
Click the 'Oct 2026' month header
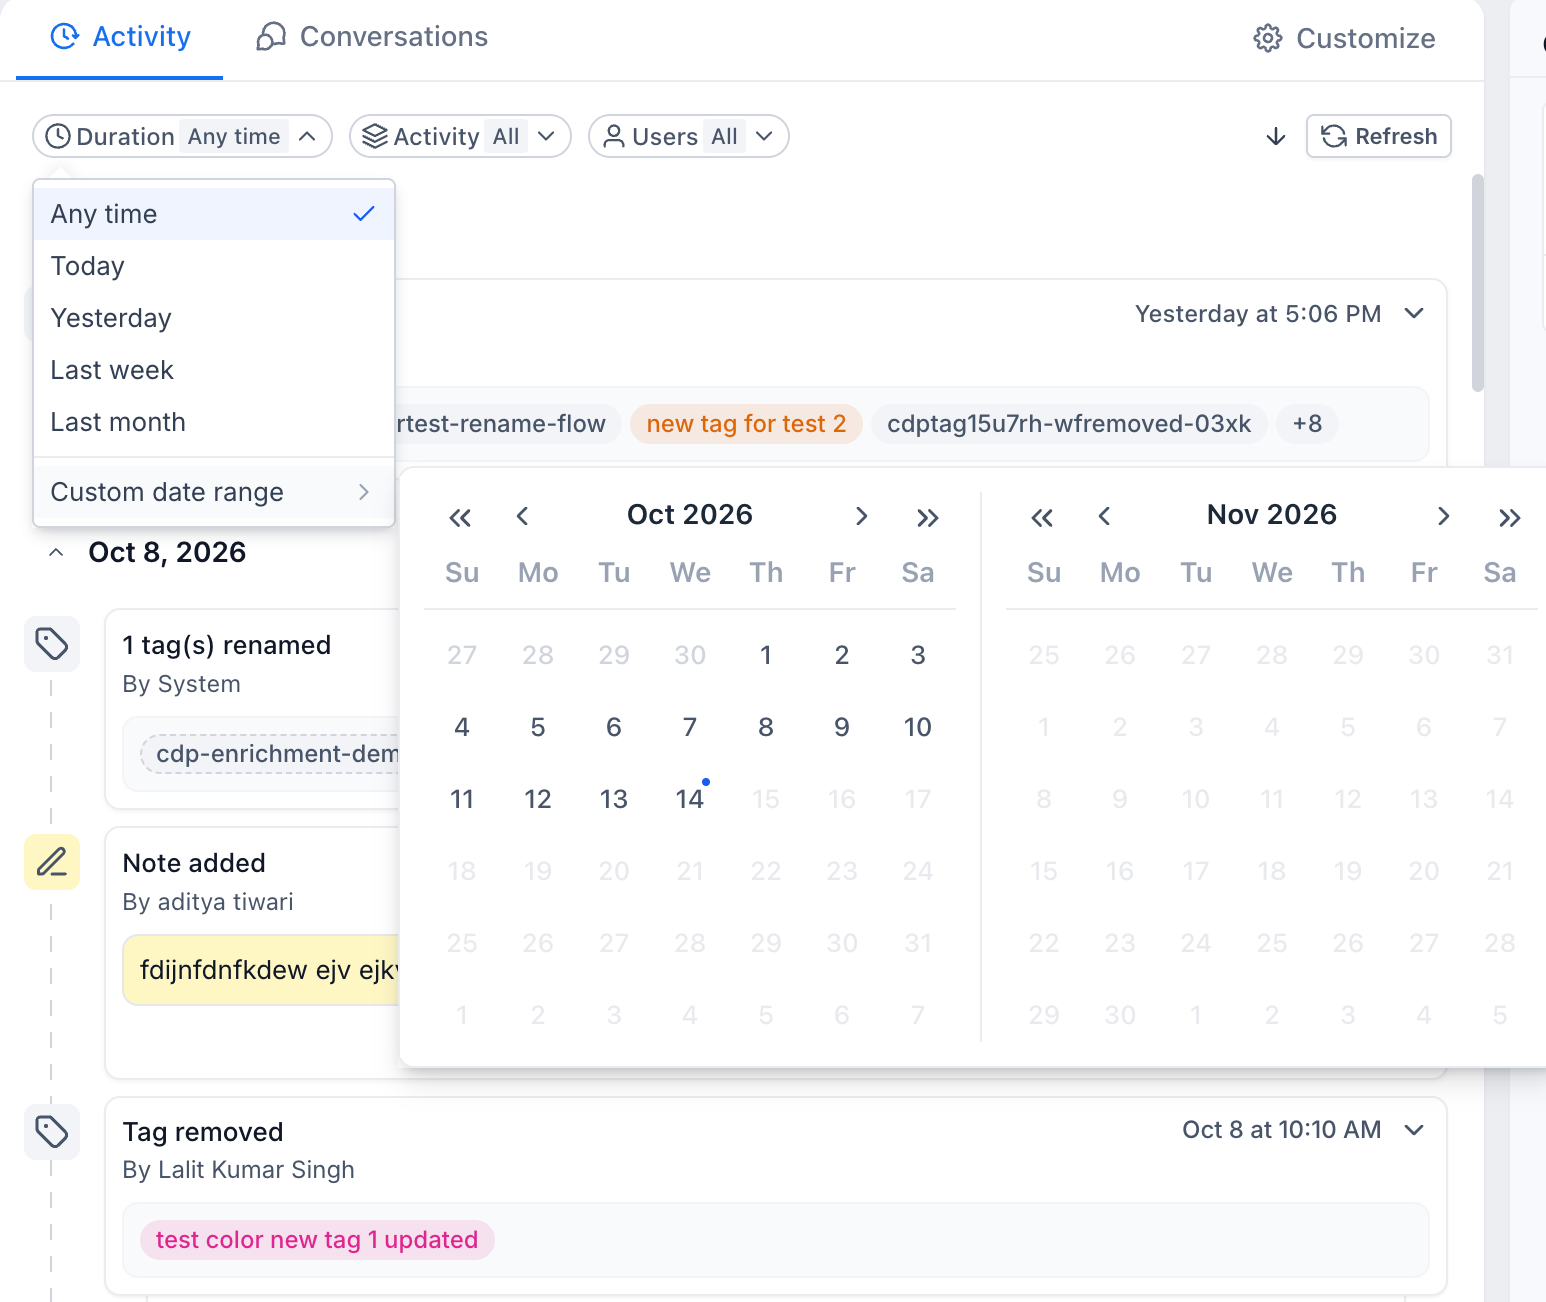tap(690, 515)
